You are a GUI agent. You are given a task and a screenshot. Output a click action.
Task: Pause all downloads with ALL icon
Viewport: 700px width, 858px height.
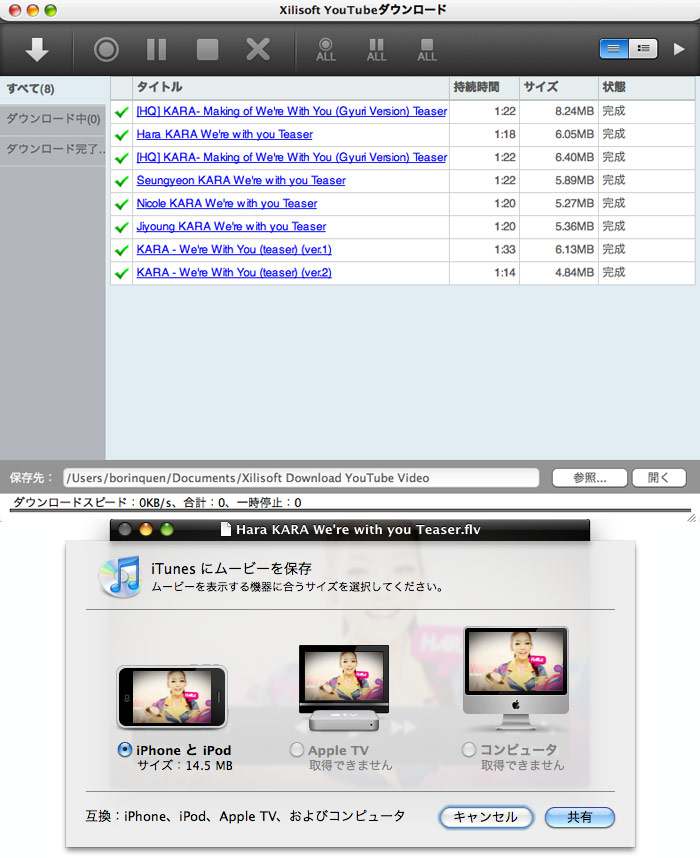(377, 50)
